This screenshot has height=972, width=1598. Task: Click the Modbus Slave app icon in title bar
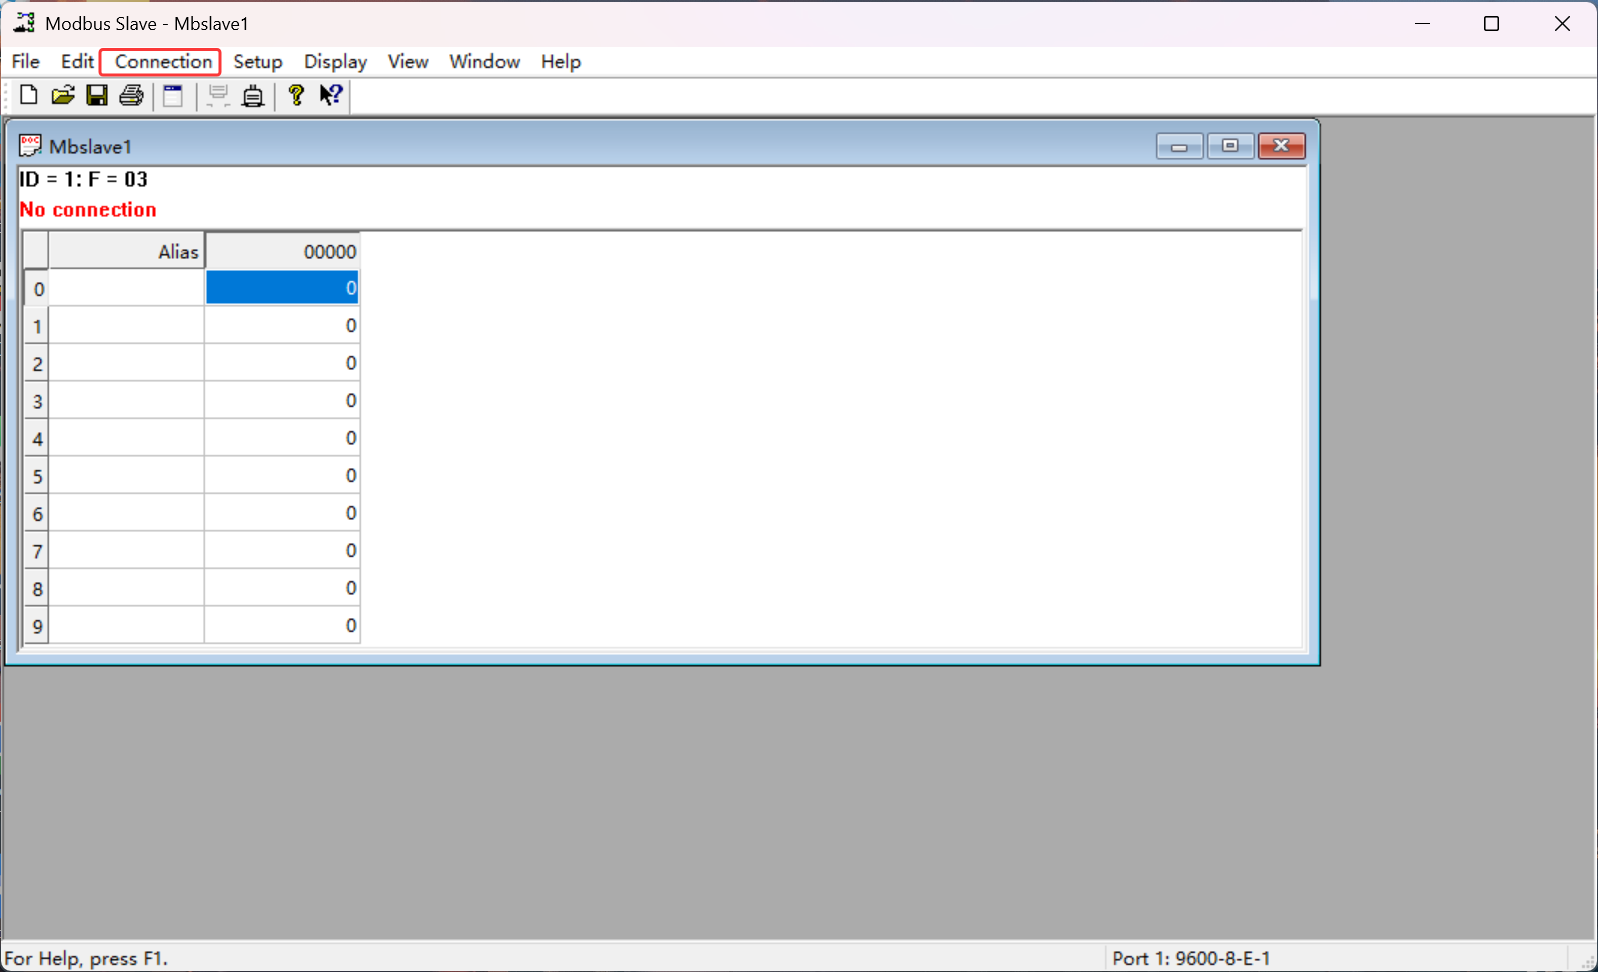(24, 23)
